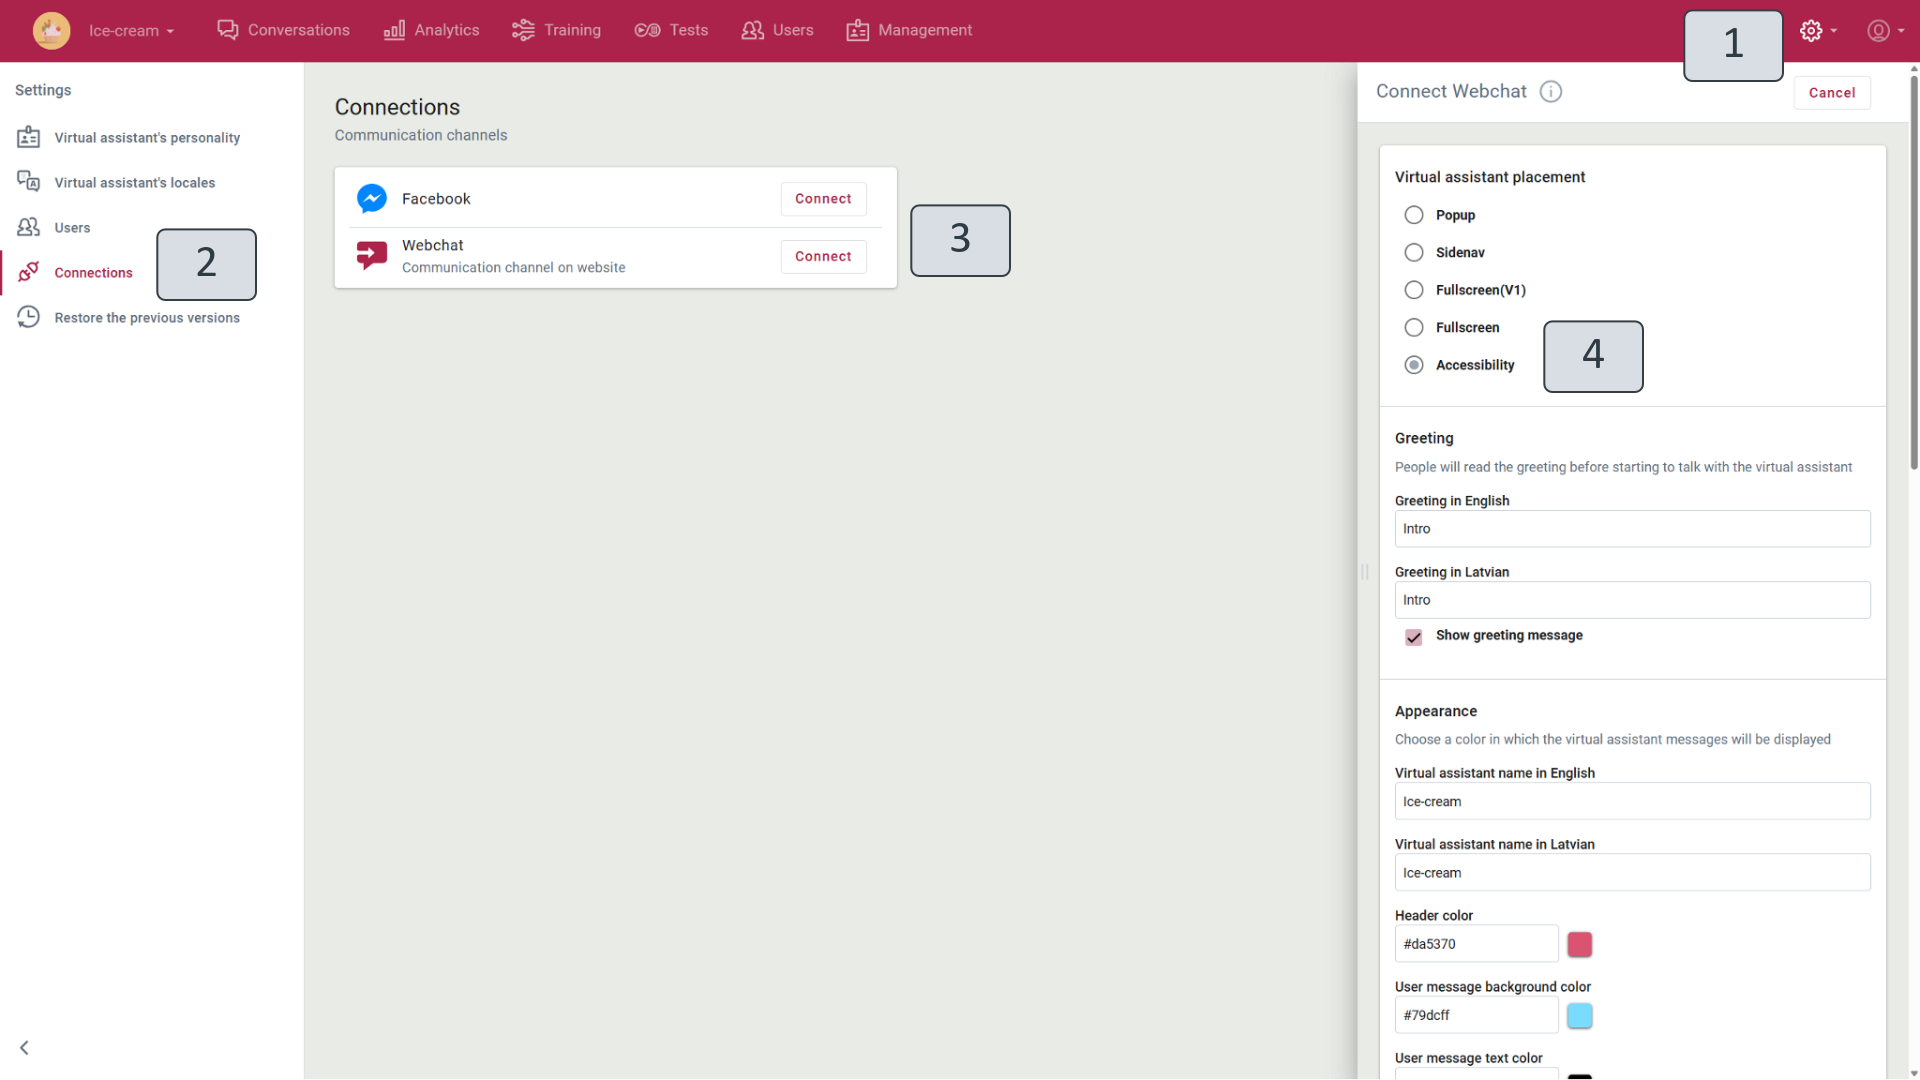Open the Analytics section icon
Screen dimensions: 1920x1080
tap(394, 30)
